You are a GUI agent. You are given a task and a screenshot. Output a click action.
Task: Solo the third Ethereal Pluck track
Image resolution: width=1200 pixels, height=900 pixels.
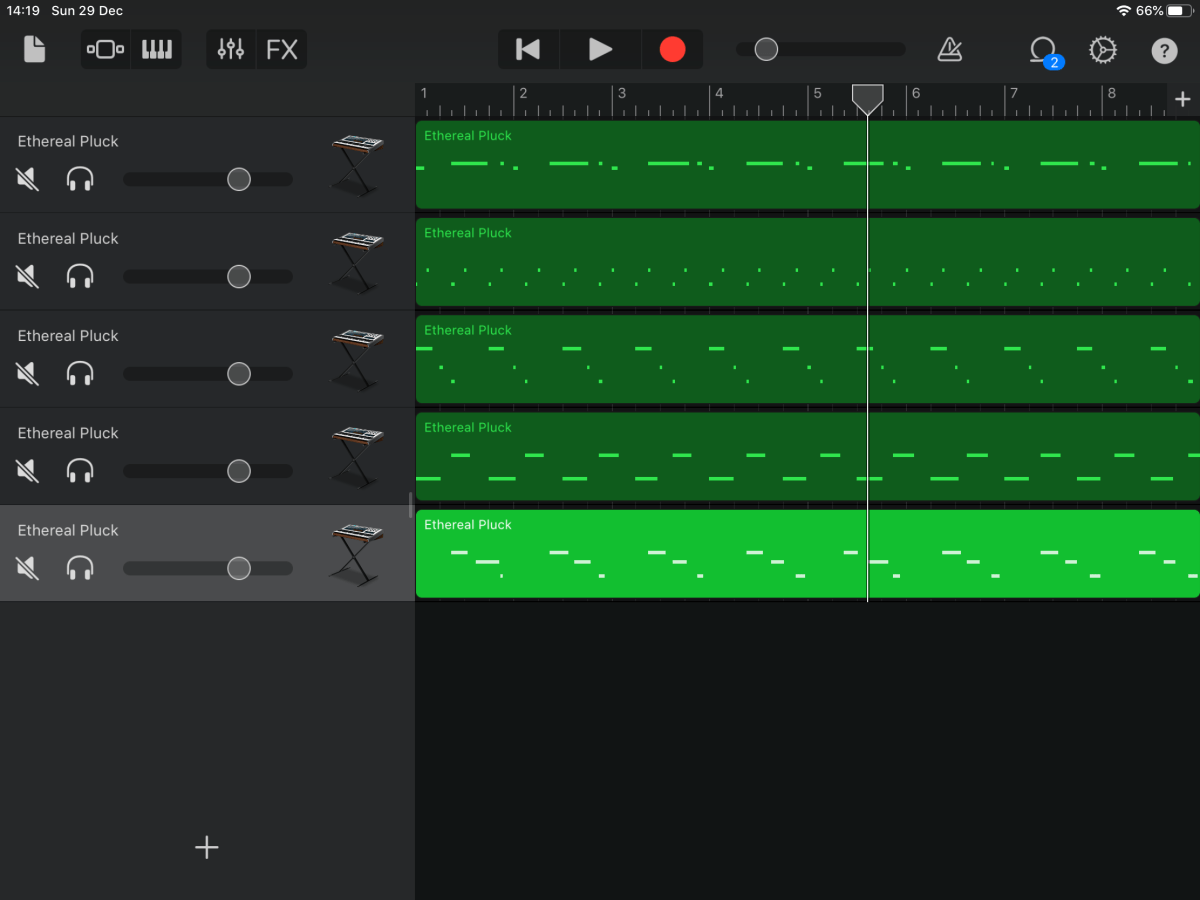[80, 374]
